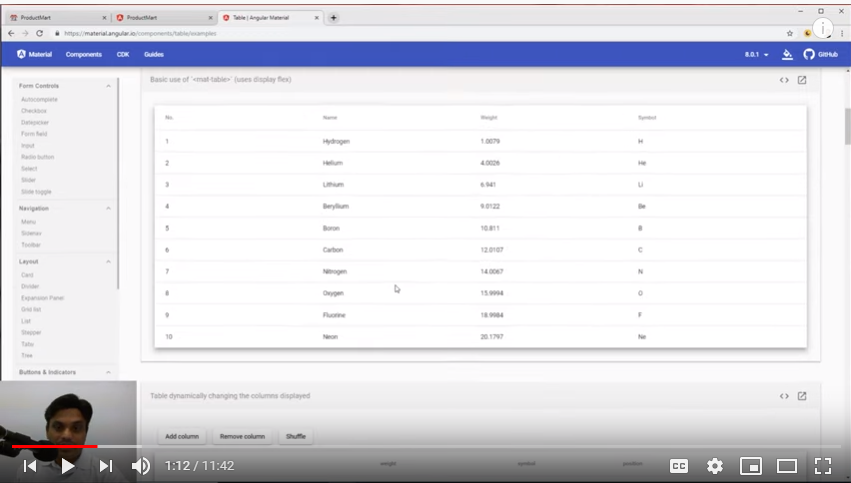
Task: Open the miniplayer
Action: click(750, 465)
